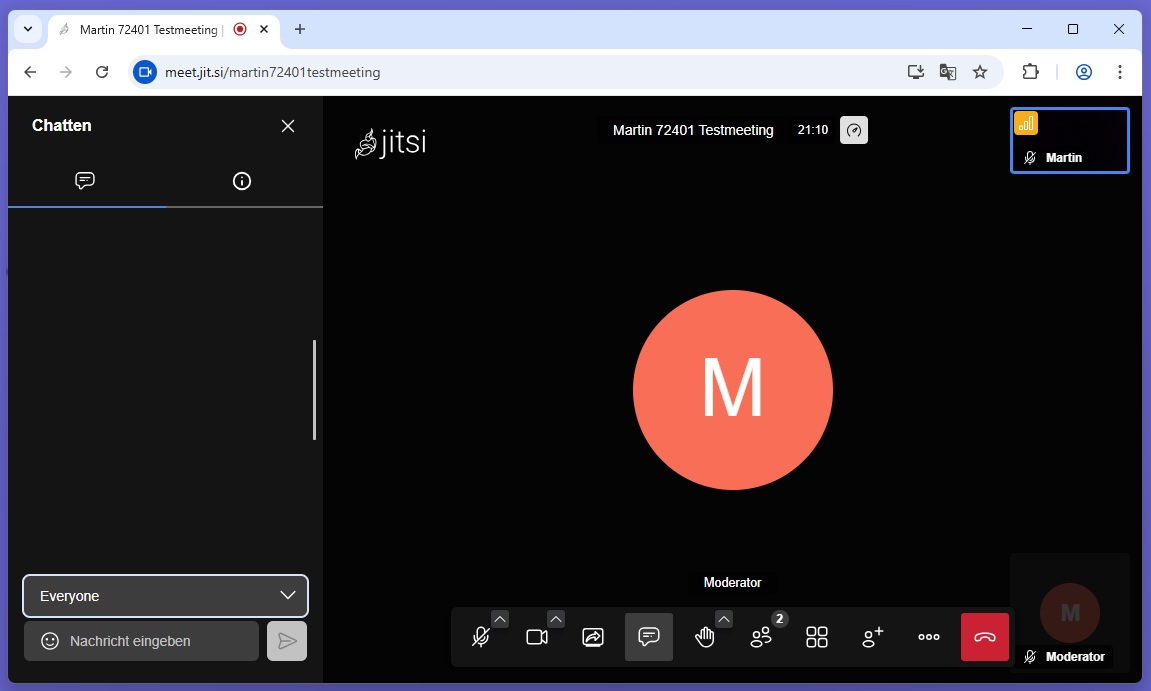This screenshot has width=1151, height=691.
Task: Click the Moderator name label below avatar
Action: pos(733,582)
